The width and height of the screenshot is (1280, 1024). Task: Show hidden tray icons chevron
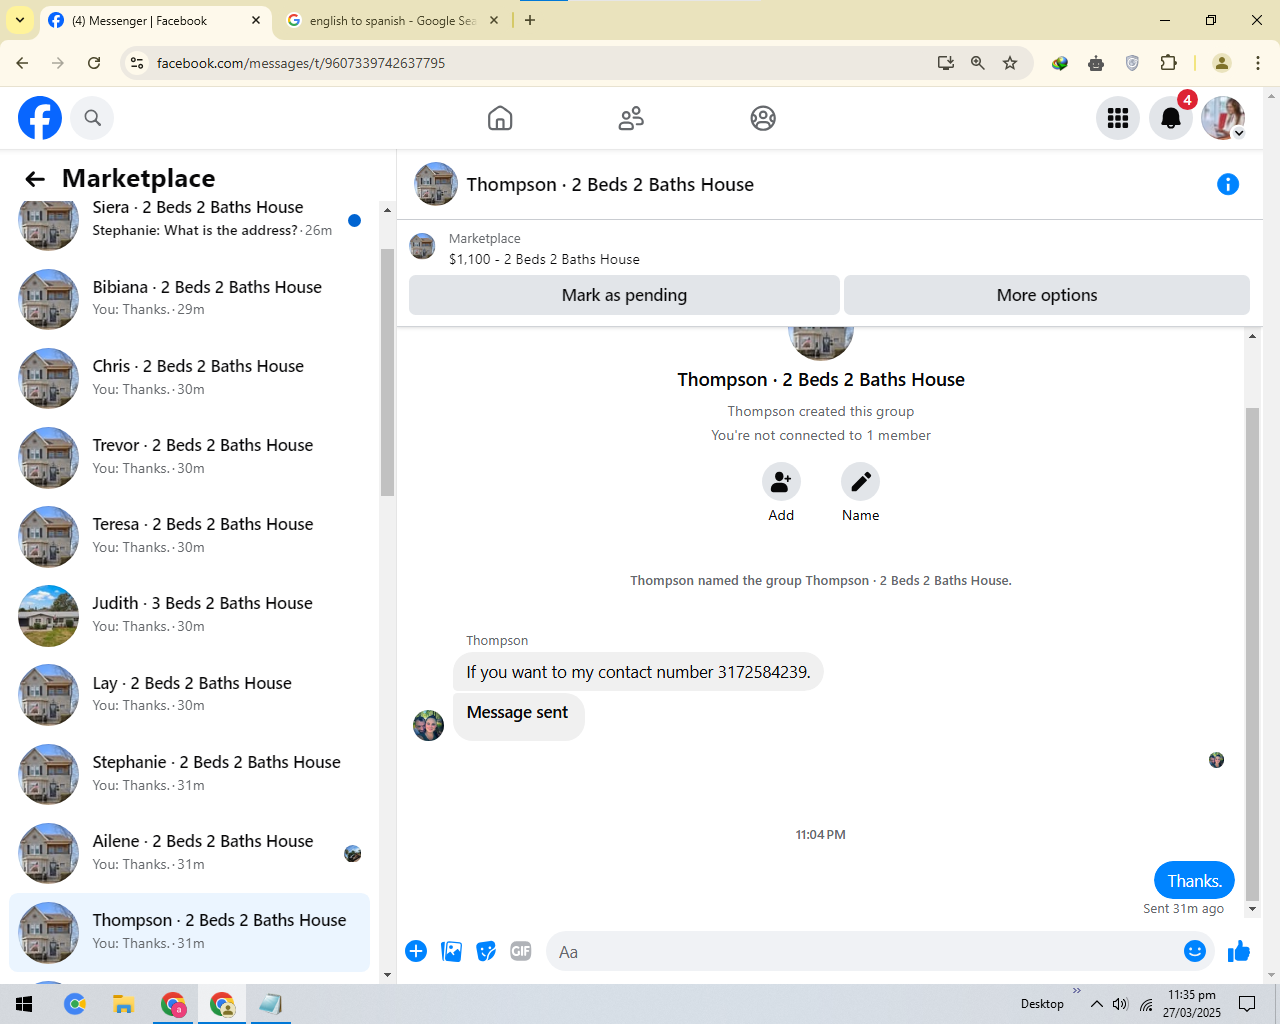[1097, 1004]
